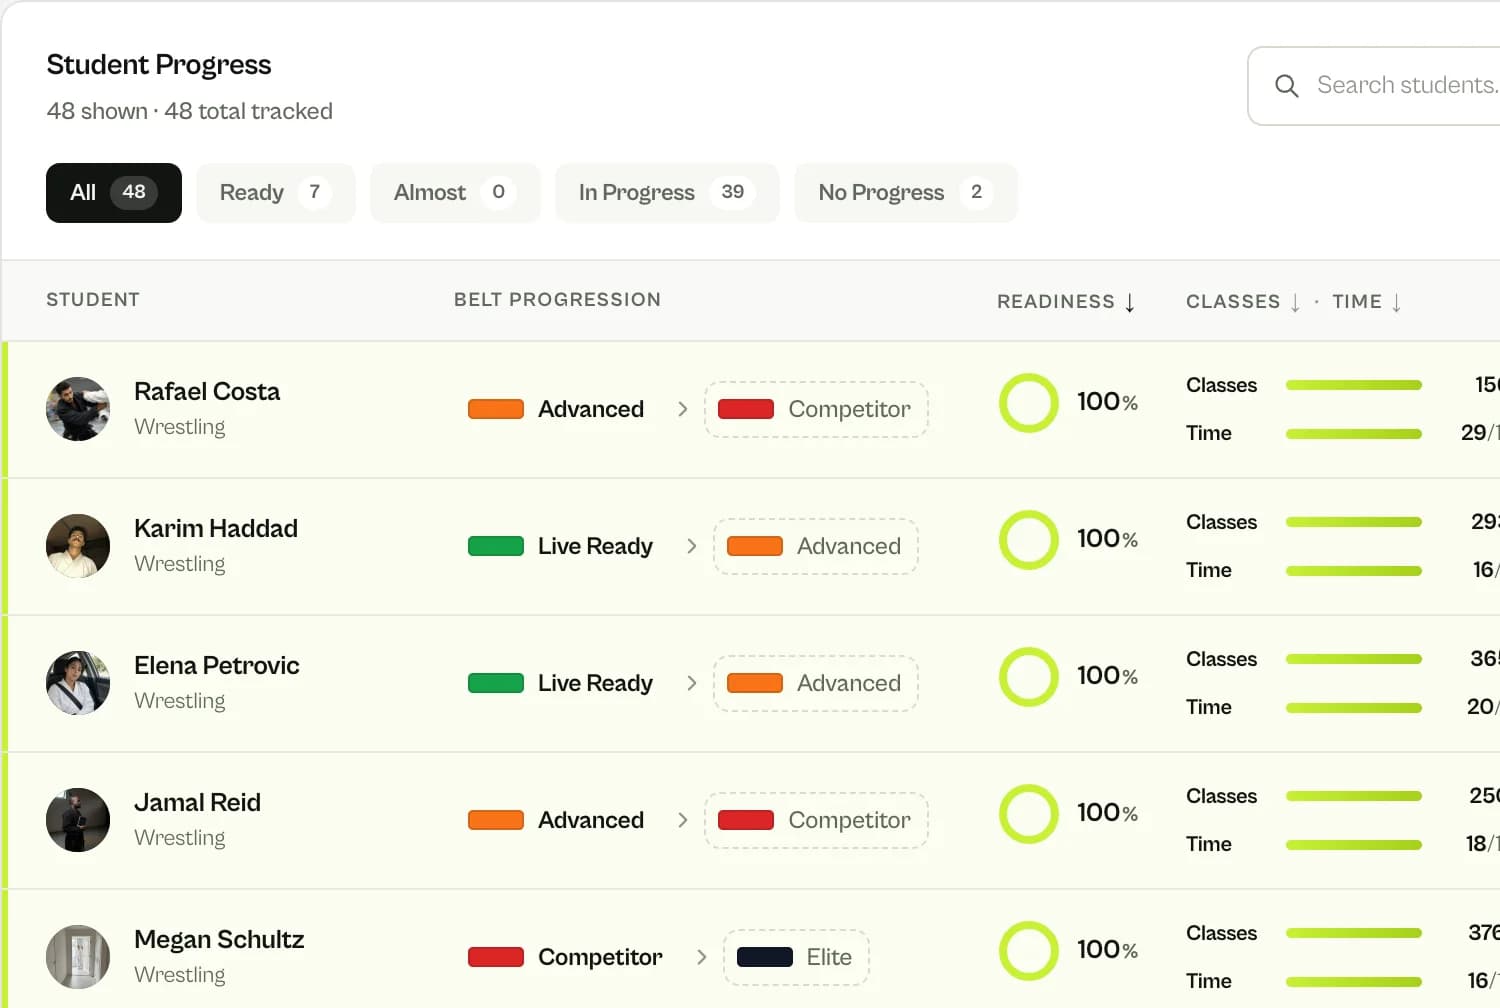Click Megan Schultz's readiness ring icon
The image size is (1500, 1008).
coord(1028,951)
